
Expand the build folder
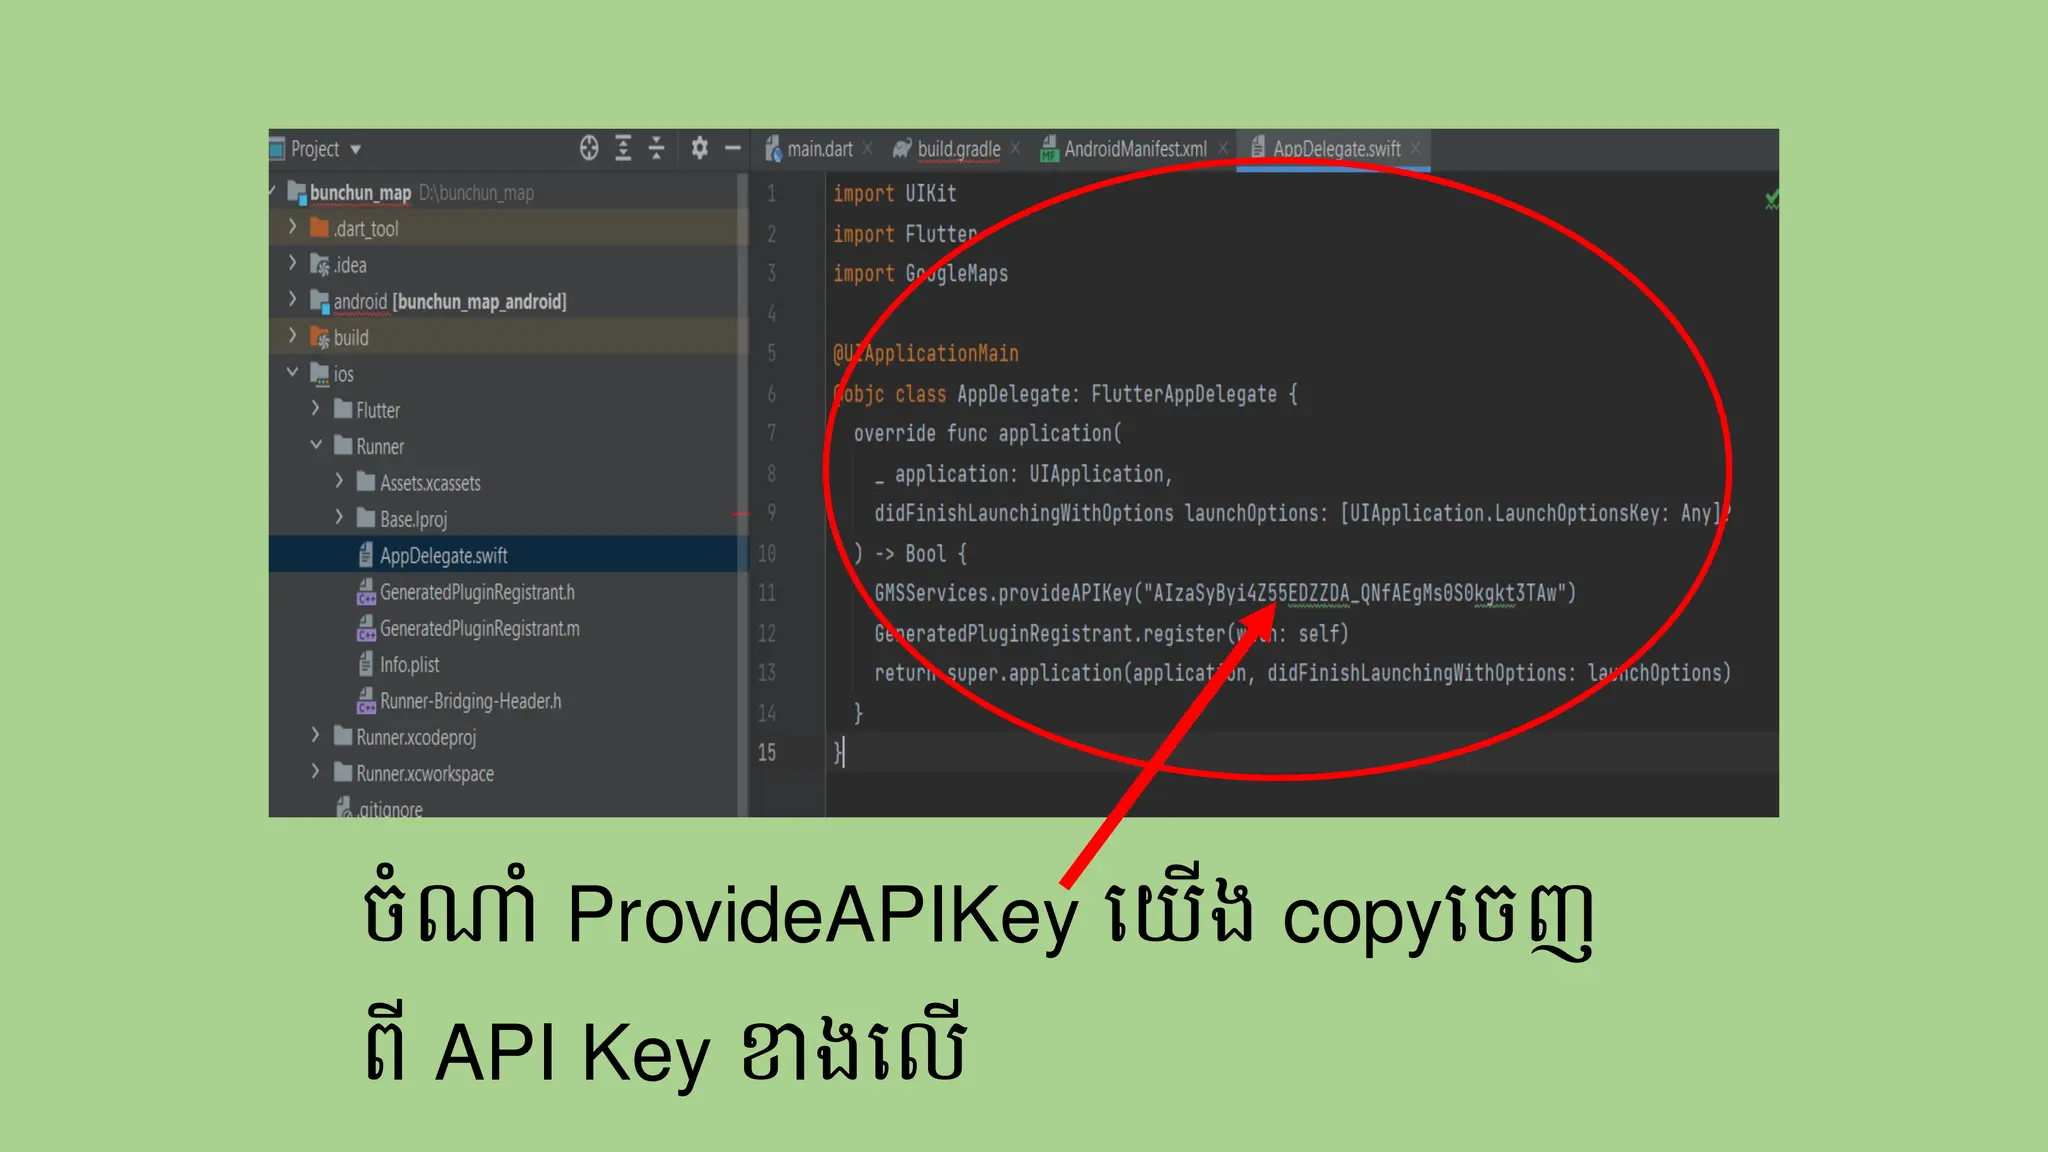(292, 335)
